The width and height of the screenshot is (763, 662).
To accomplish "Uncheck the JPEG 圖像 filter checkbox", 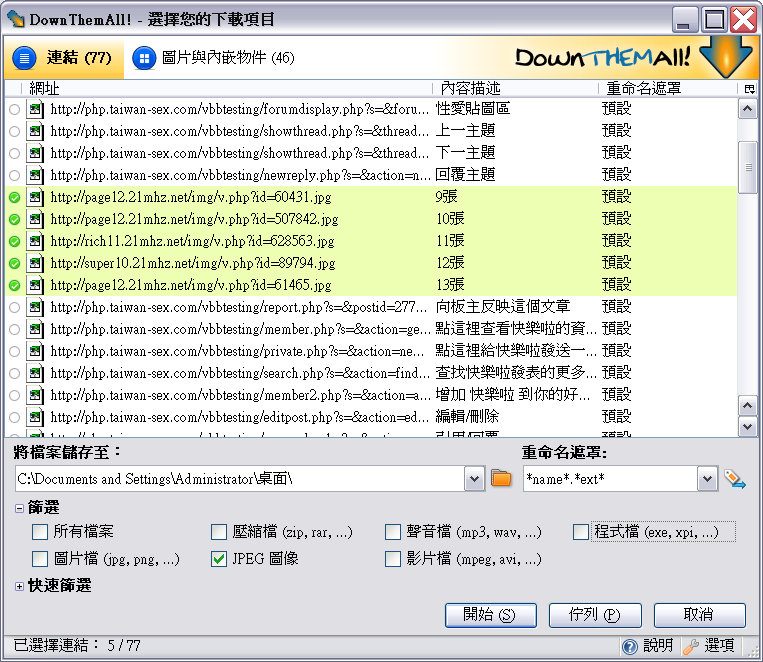I will coord(219,559).
